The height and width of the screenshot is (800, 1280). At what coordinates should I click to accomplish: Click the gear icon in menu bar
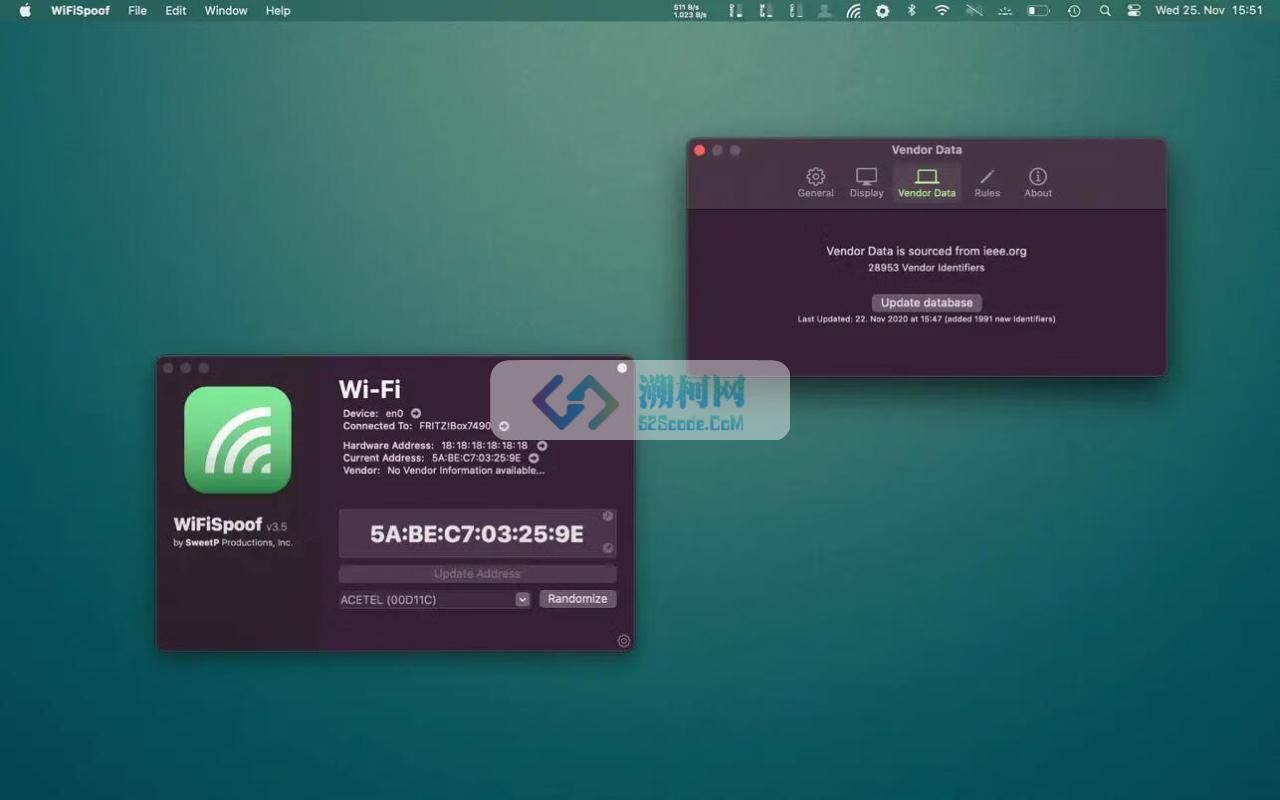tap(882, 11)
